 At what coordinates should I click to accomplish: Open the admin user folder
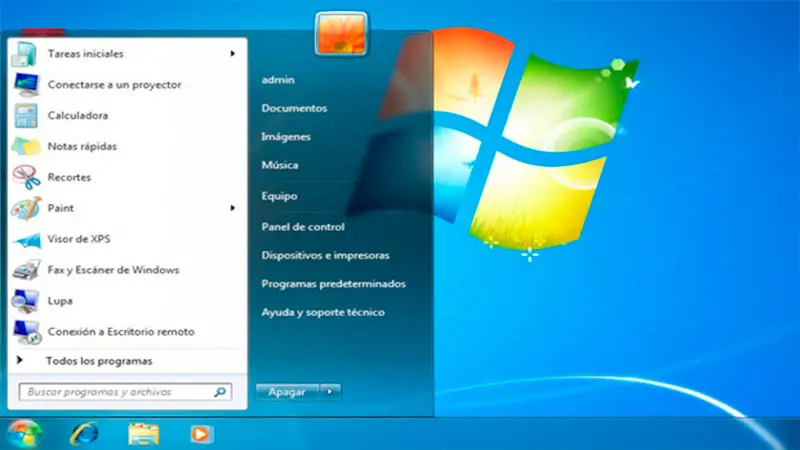278,80
